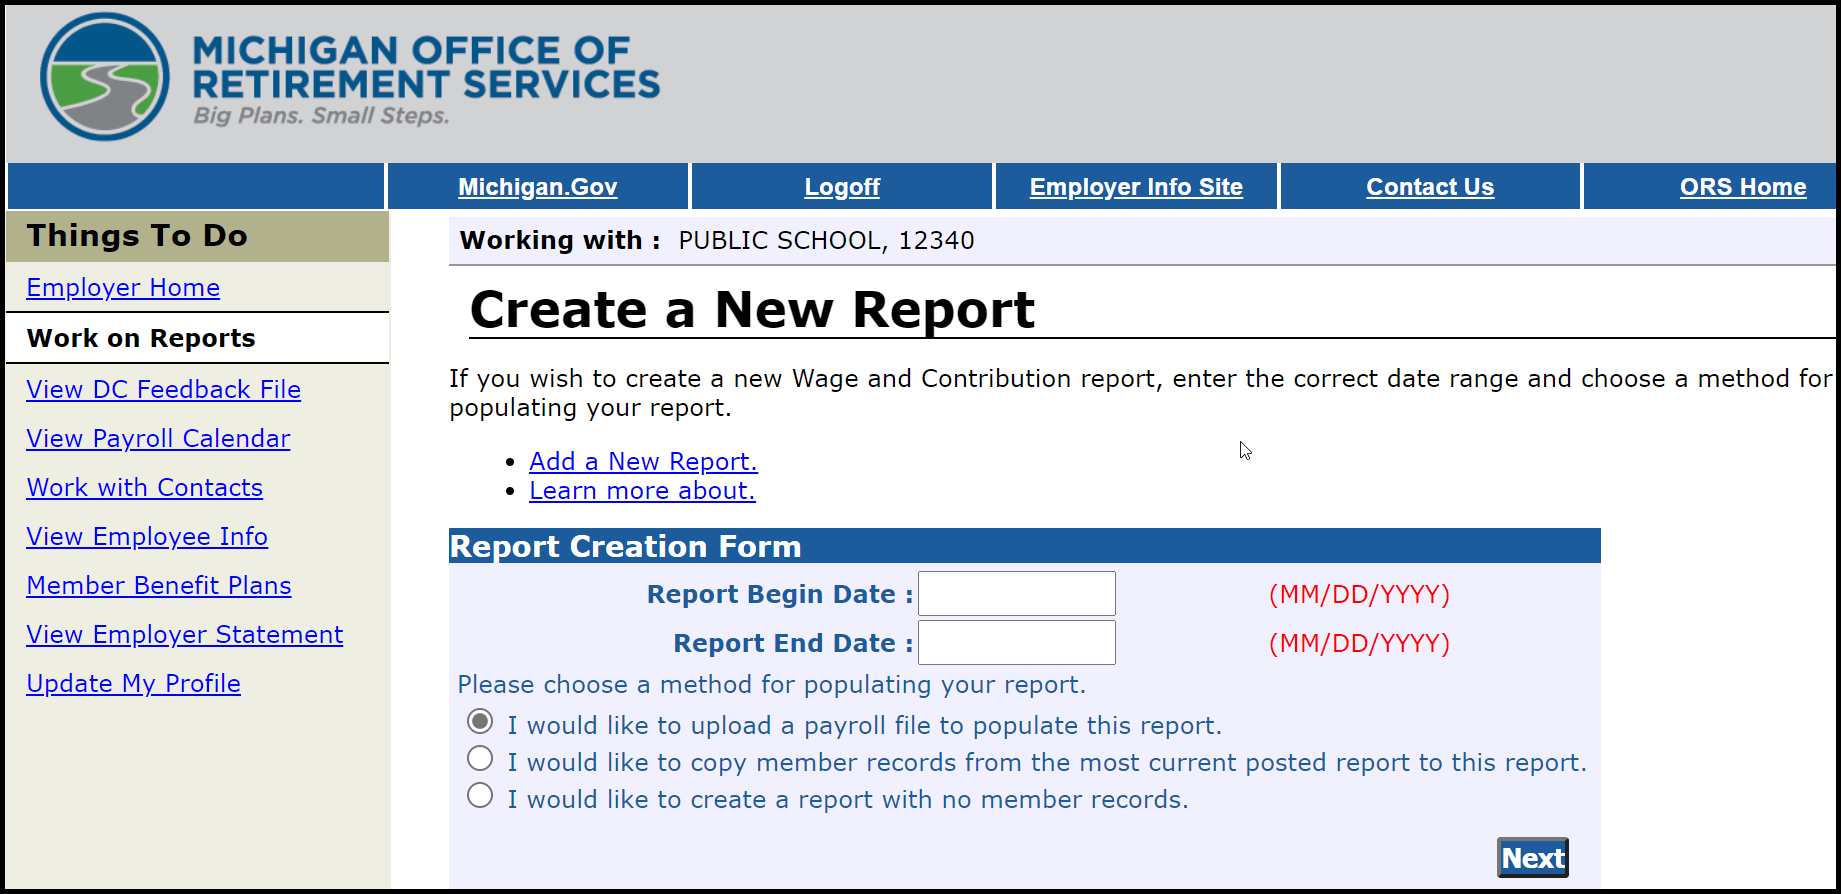Focus the Report End Date field
The image size is (1841, 894).
pos(1017,643)
